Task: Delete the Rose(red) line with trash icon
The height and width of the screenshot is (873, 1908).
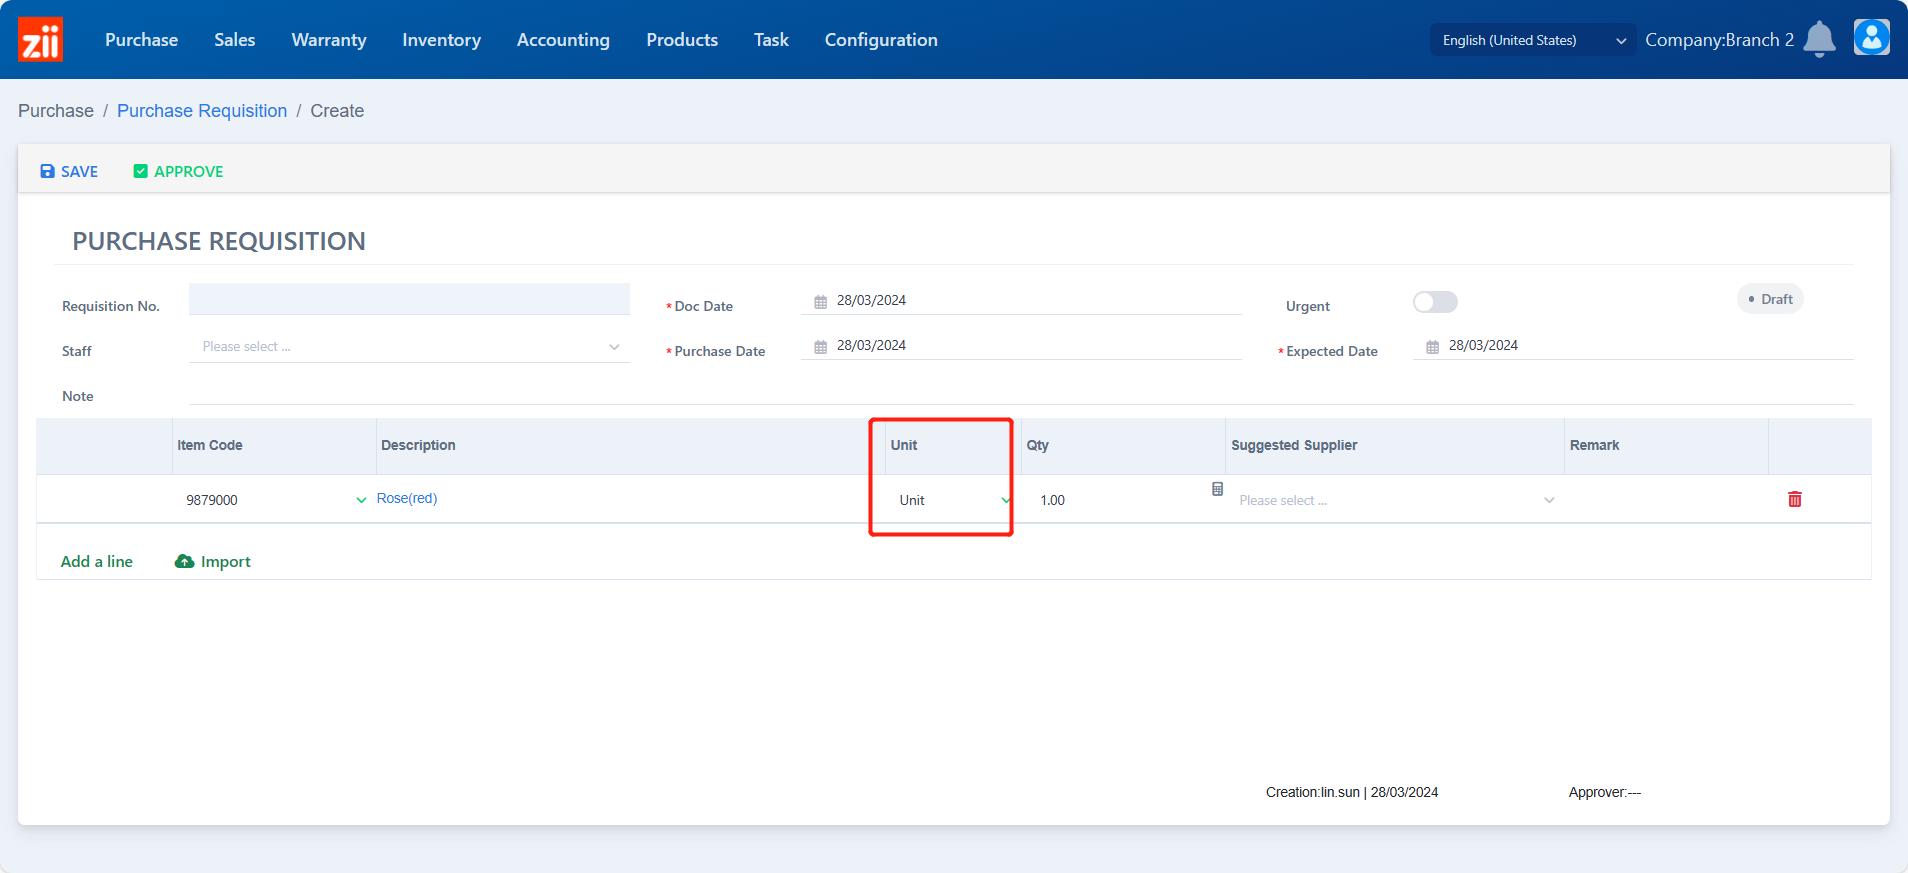Action: [1795, 499]
